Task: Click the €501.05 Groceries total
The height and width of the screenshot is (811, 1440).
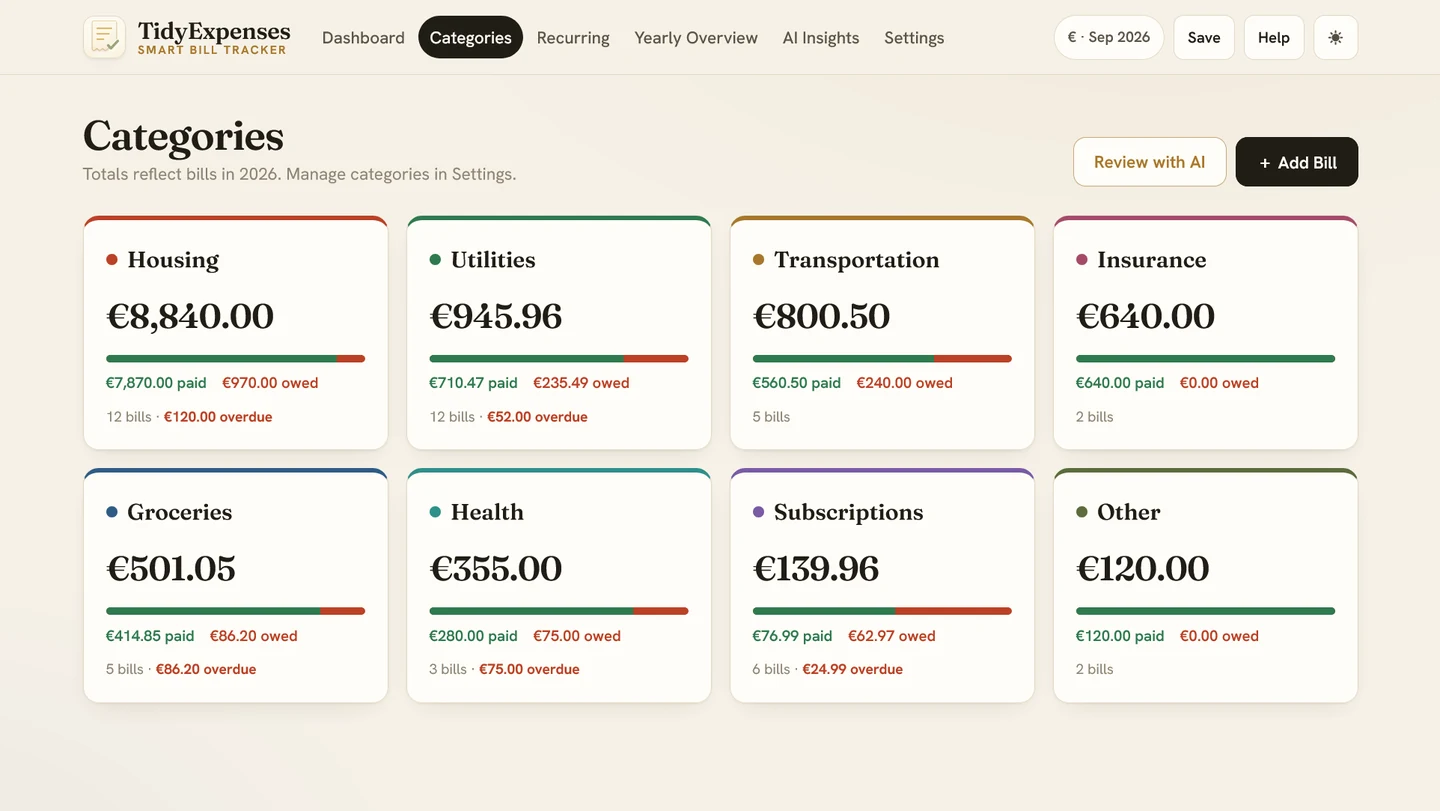Action: click(x=171, y=569)
